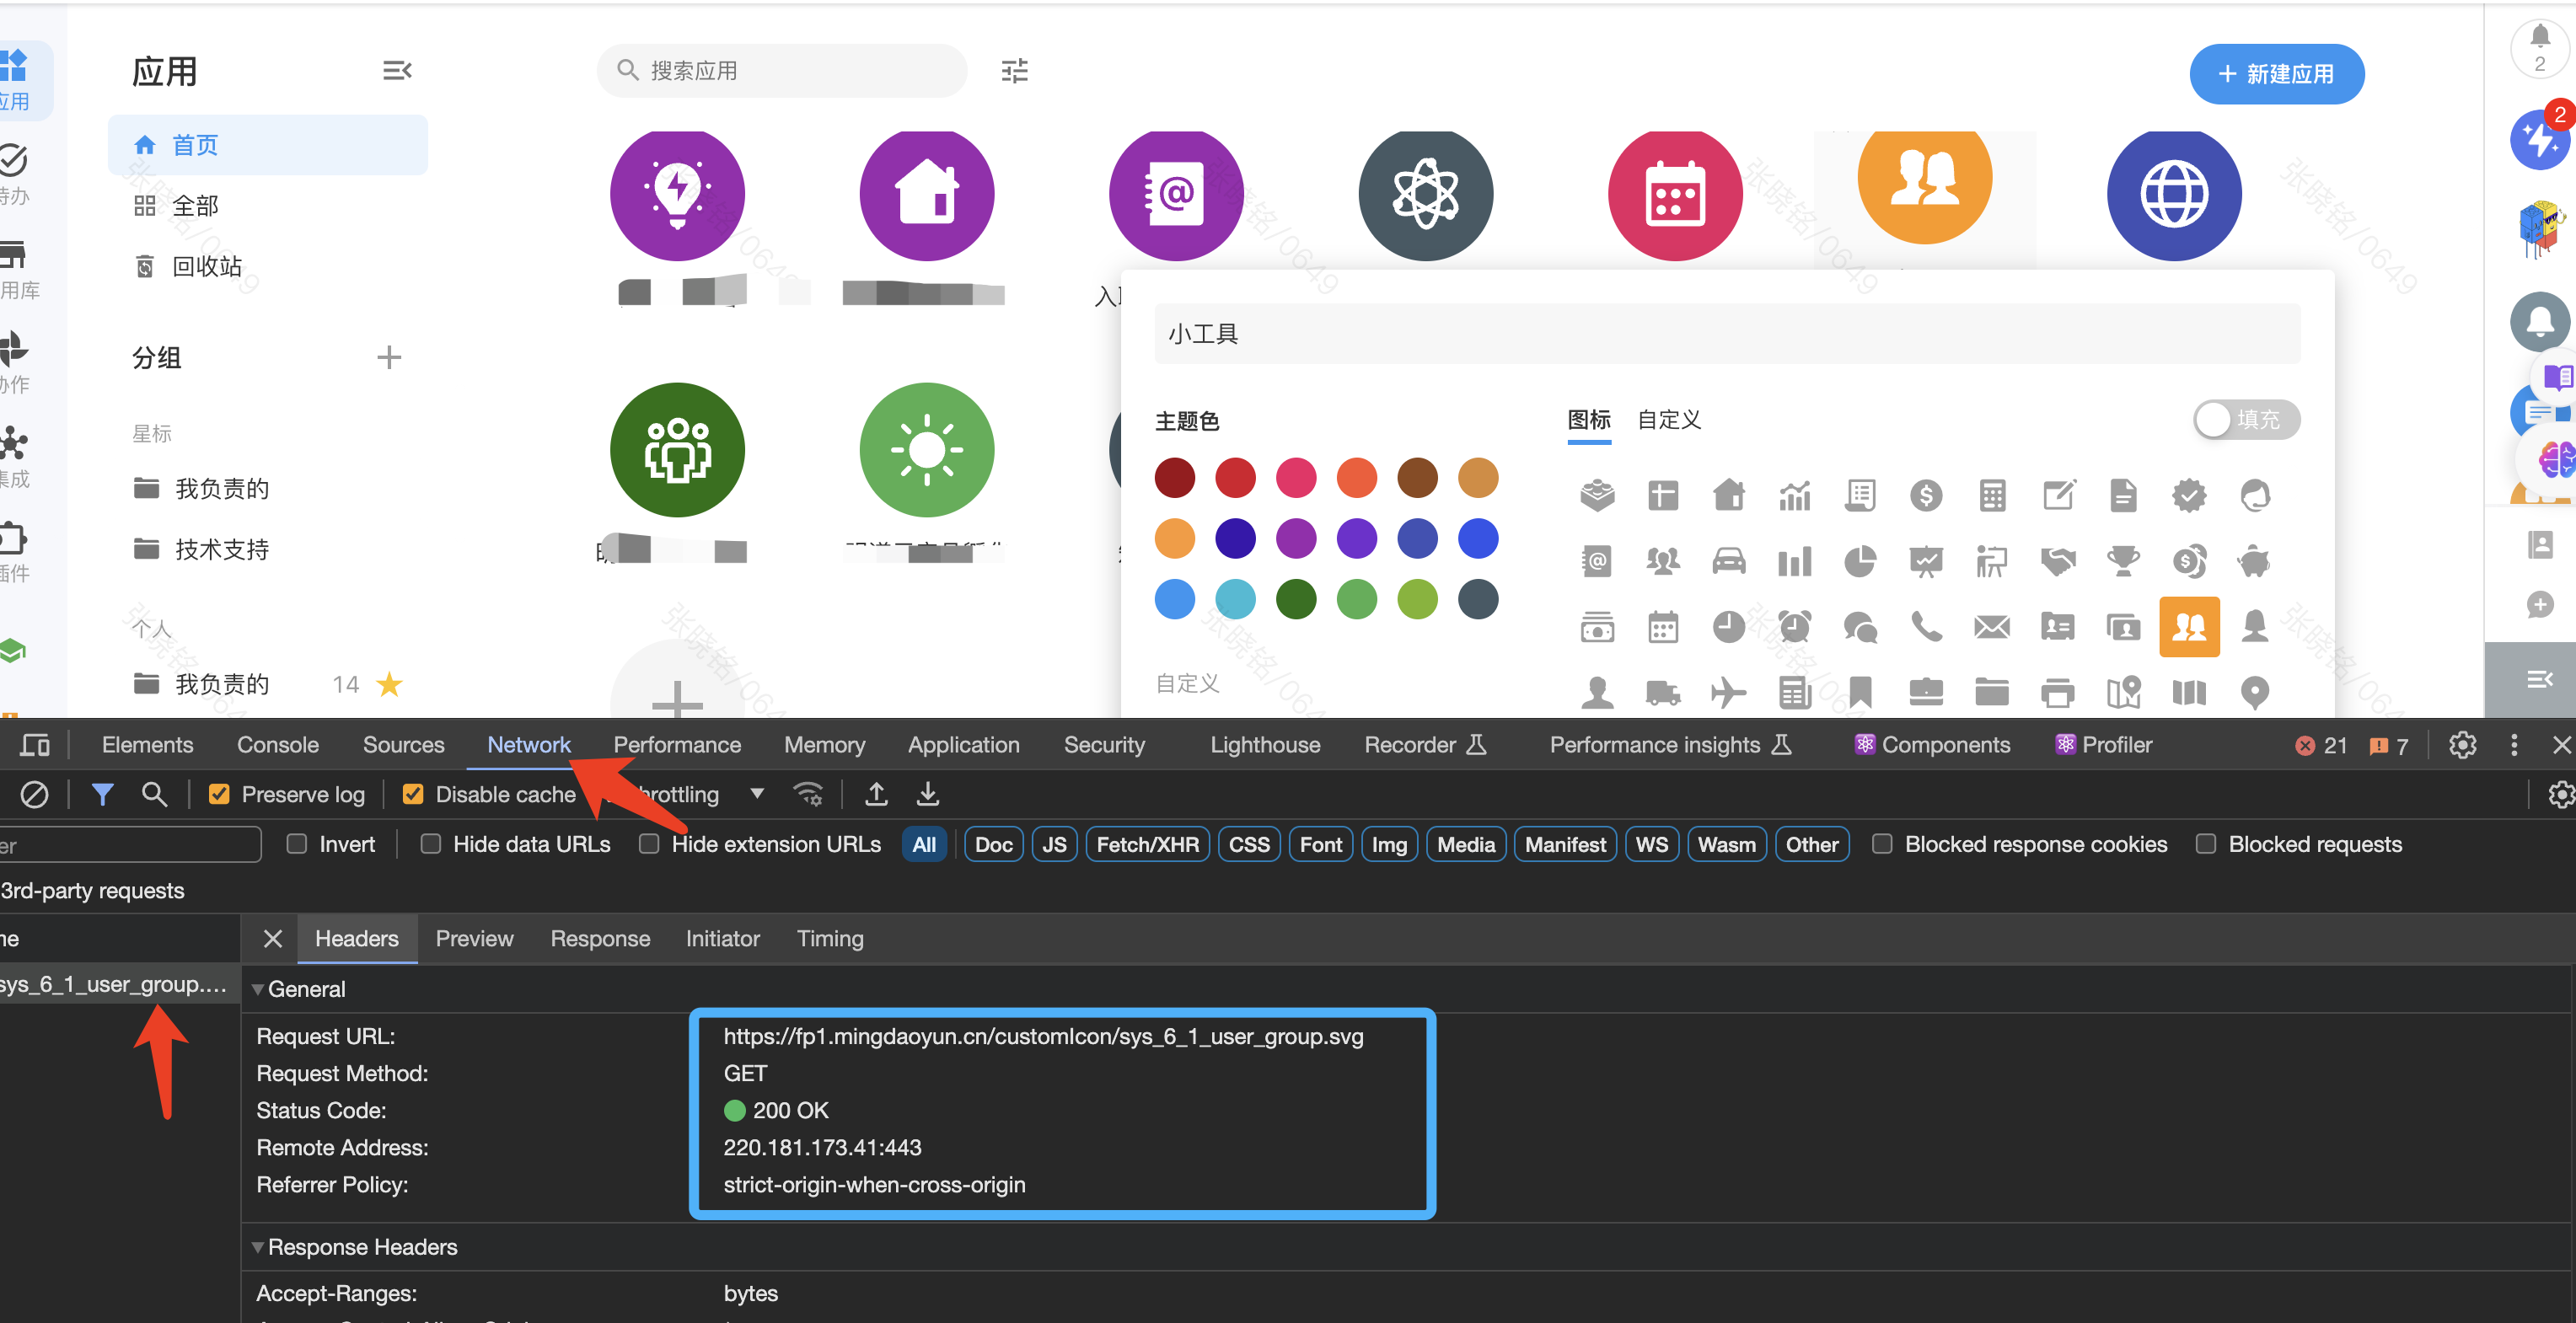
Task: Uncheck Preserve log checkbox
Action: (219, 794)
